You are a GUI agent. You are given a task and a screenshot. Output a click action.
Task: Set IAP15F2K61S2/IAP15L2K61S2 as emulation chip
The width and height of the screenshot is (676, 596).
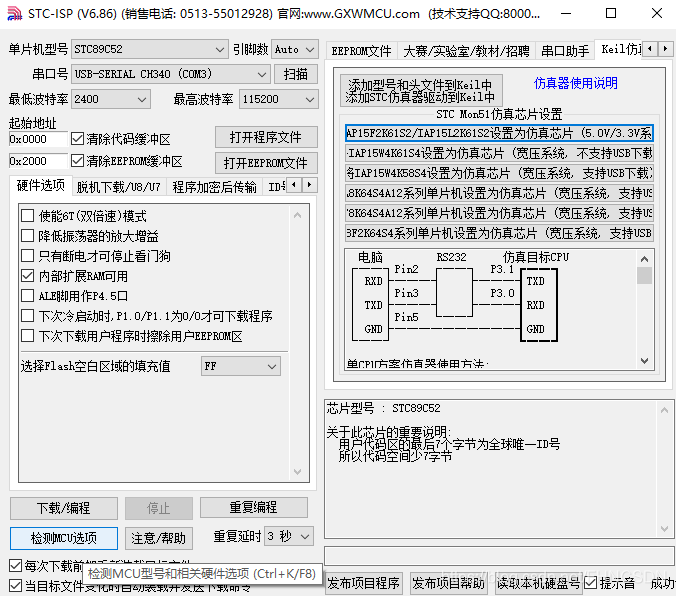(x=499, y=133)
